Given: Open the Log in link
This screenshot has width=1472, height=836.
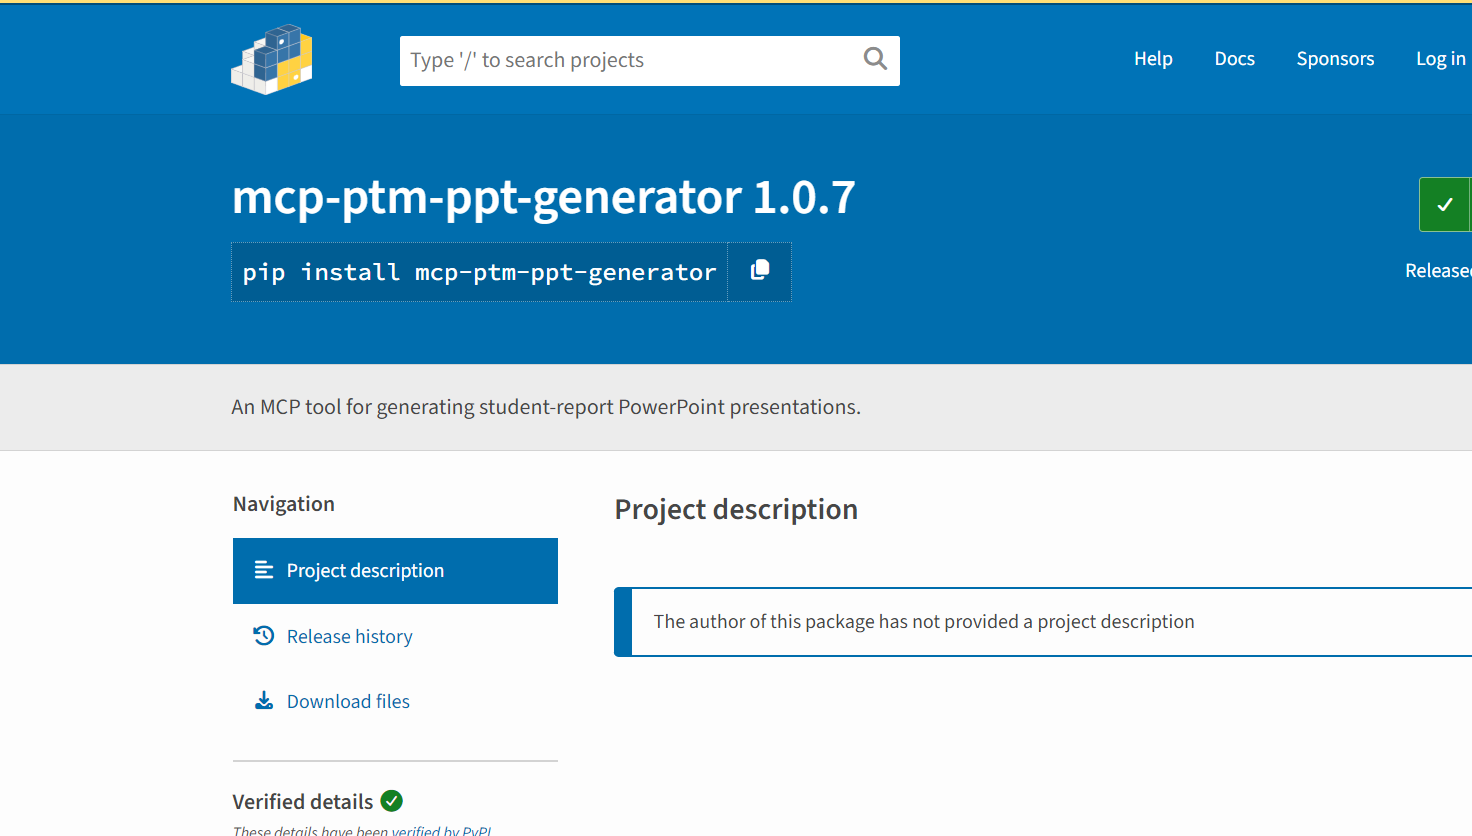Looking at the screenshot, I should click(1441, 59).
